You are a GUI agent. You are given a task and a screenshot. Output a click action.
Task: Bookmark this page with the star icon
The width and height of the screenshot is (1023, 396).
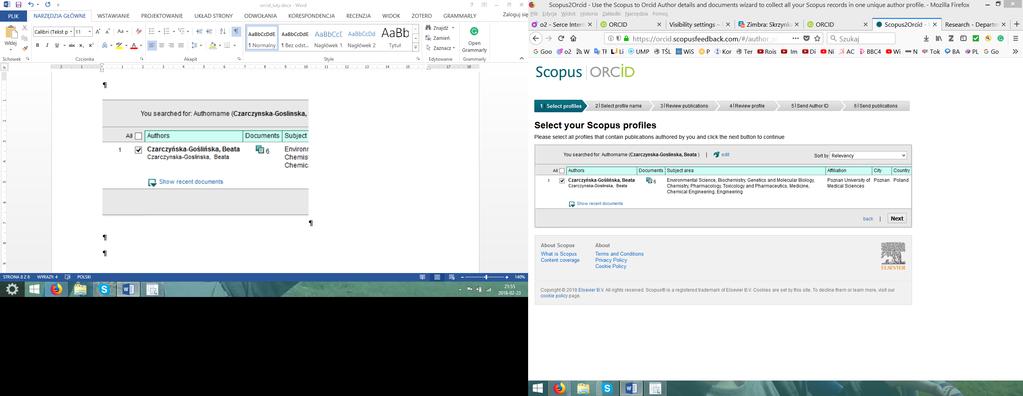point(817,38)
